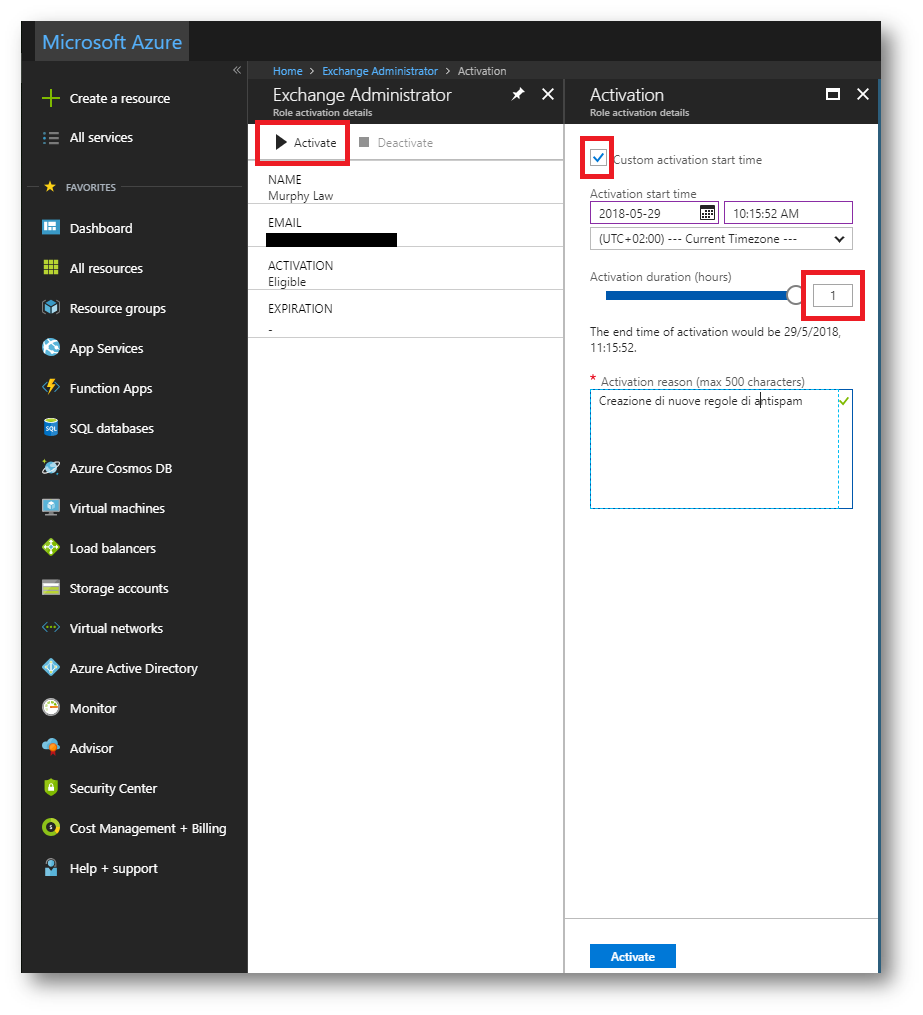Click the SQL databases icon

pos(51,427)
